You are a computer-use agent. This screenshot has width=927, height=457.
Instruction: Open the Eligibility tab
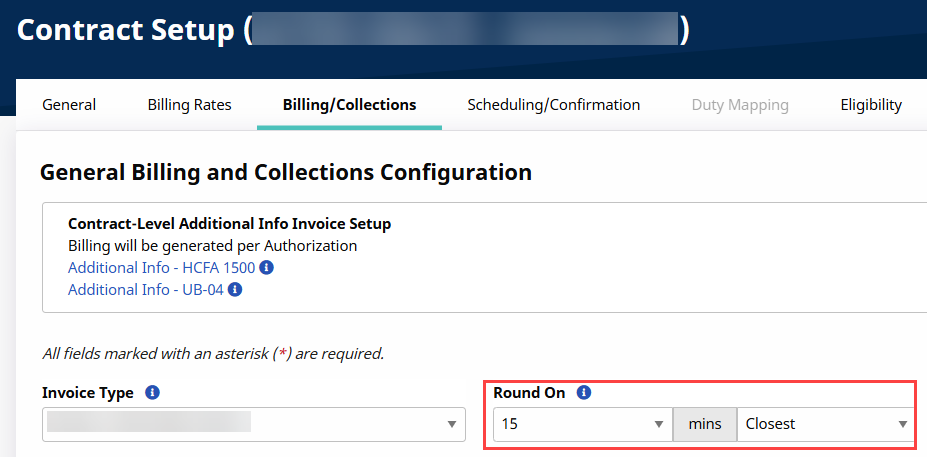[871, 105]
